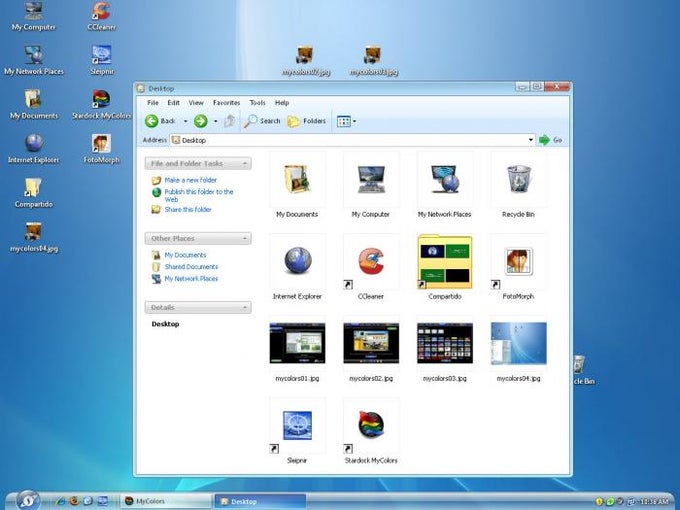Collapse File and Folder Tasks panel
This screenshot has width=680, height=510.
pos(245,163)
